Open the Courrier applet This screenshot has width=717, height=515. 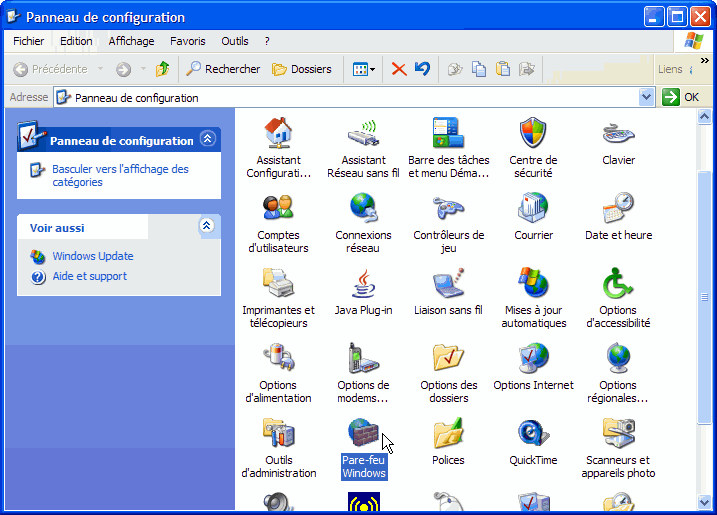[x=533, y=217]
